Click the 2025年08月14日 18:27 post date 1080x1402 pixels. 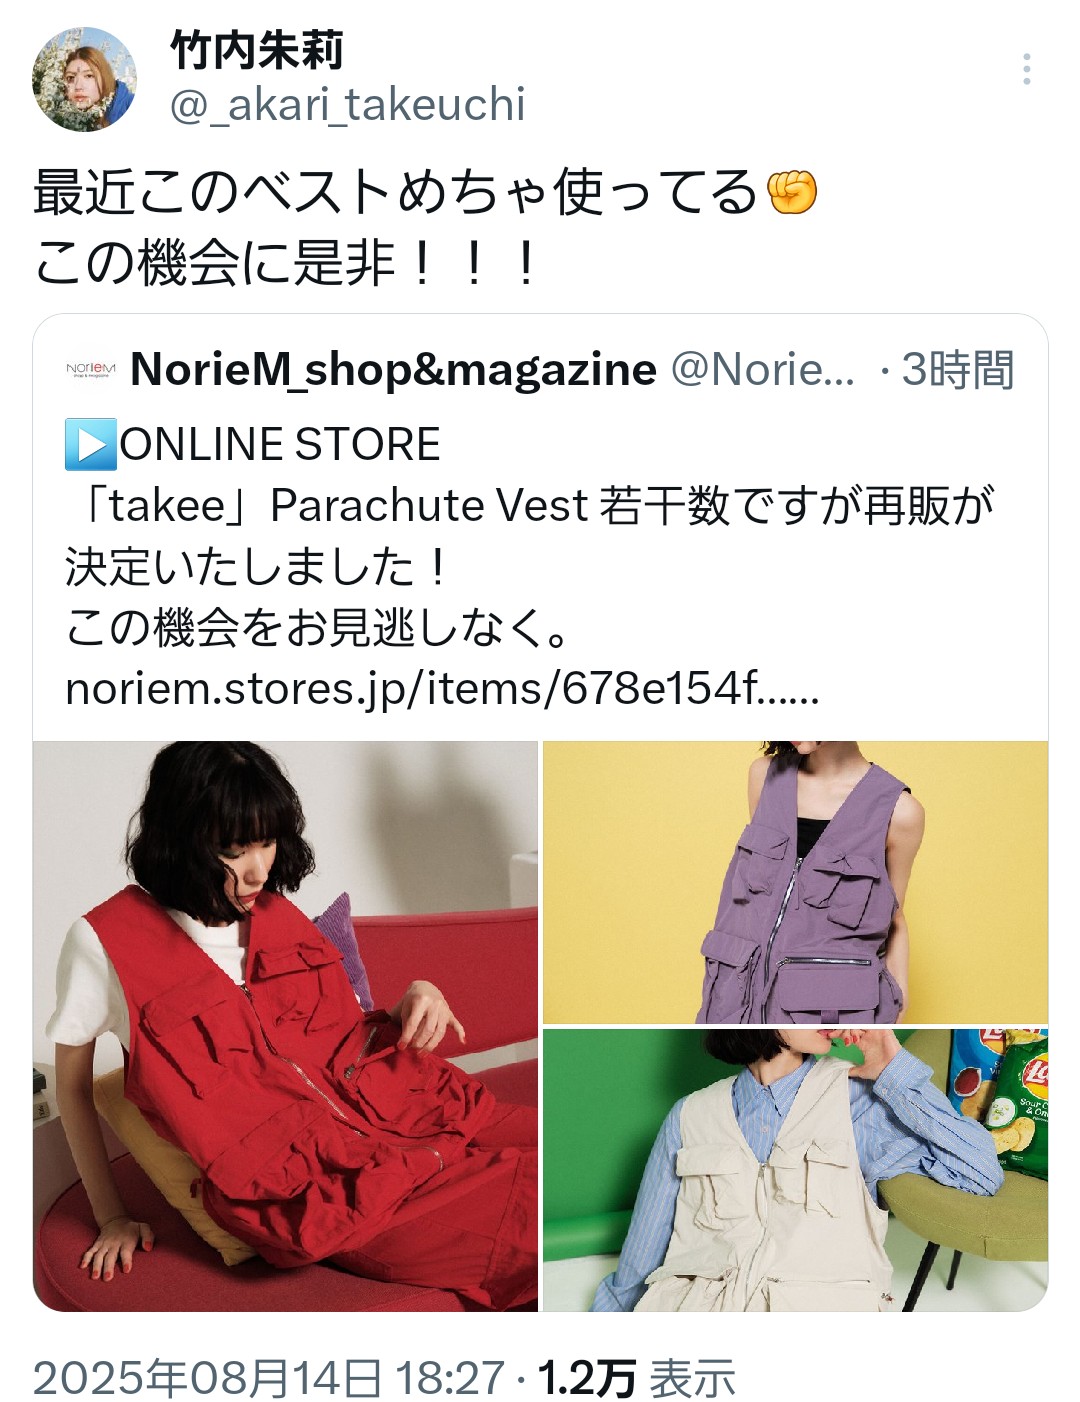(268, 1378)
